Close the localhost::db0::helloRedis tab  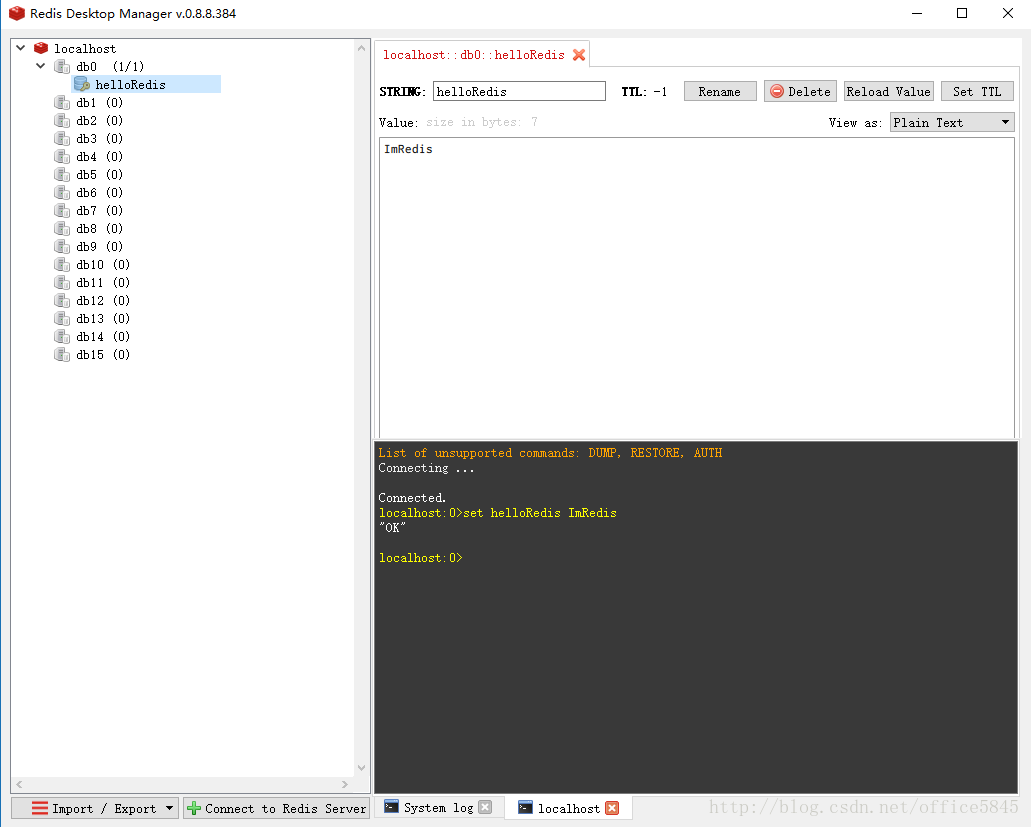click(x=579, y=55)
